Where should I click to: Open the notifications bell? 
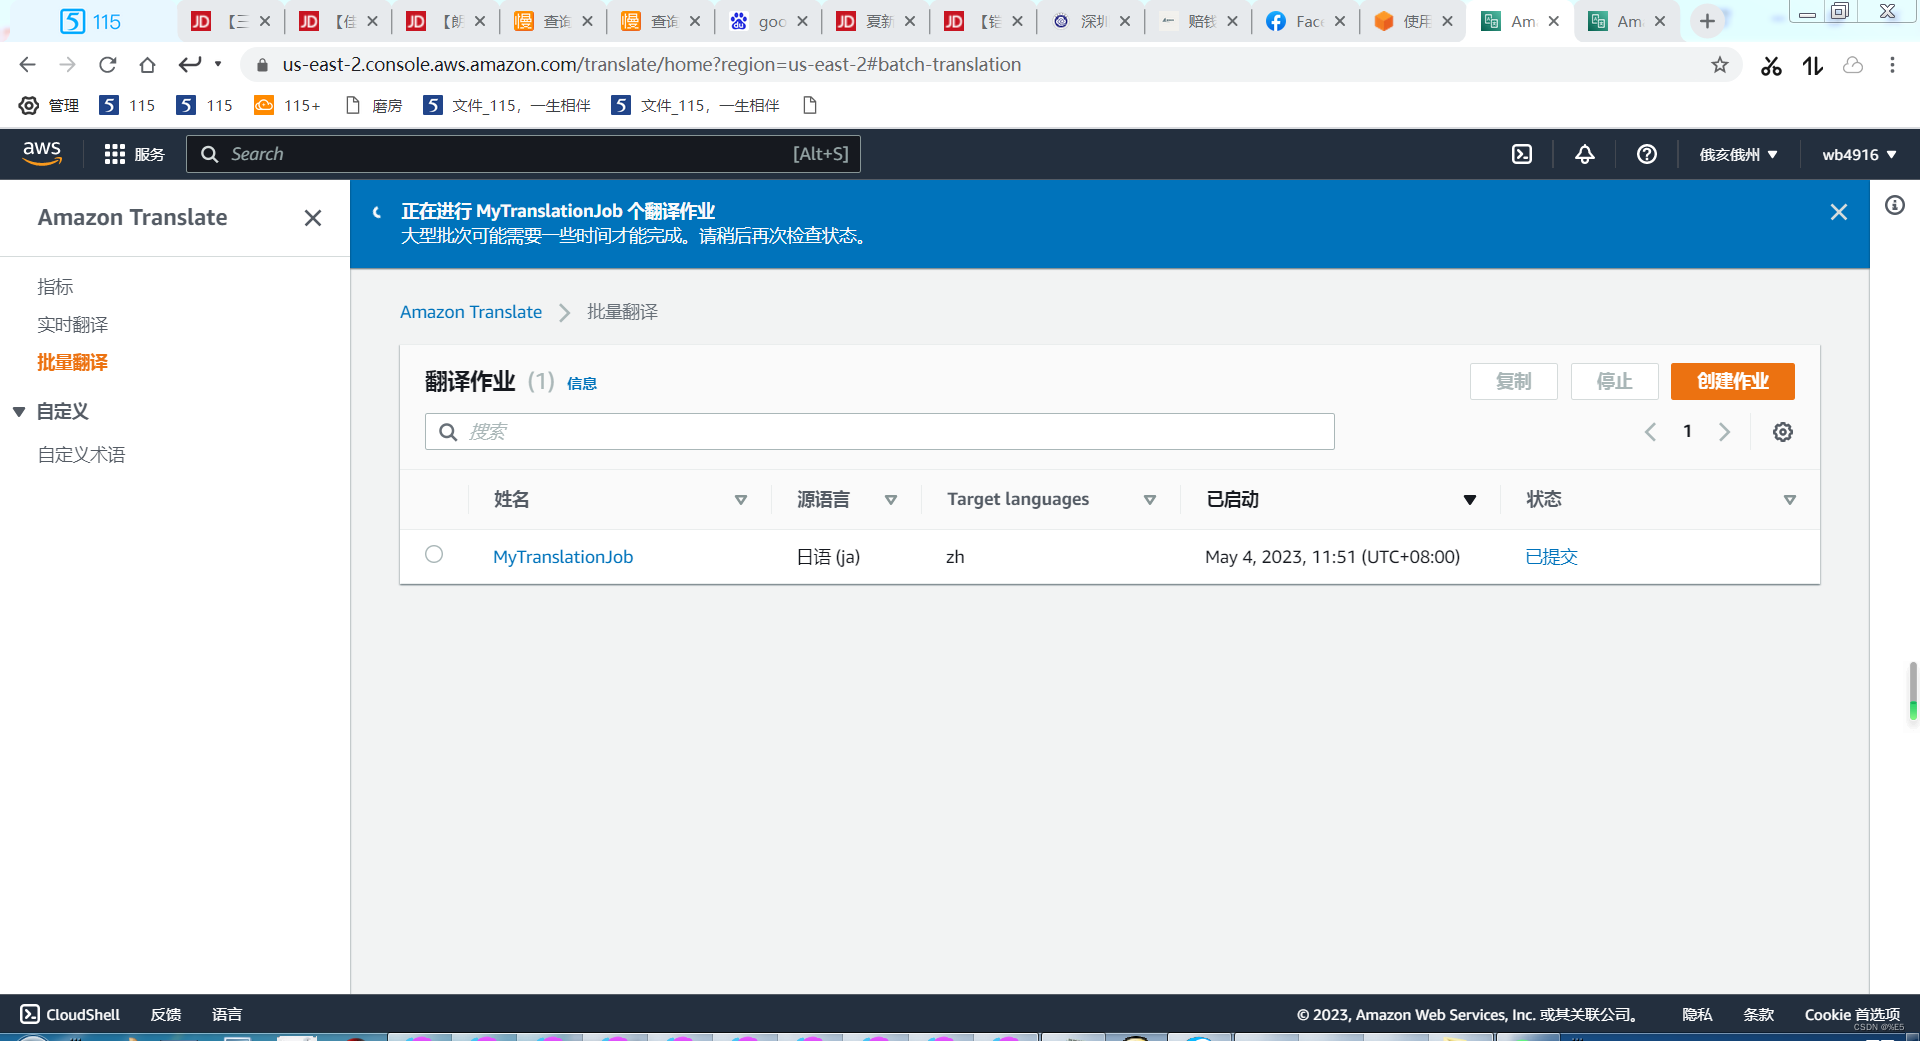click(x=1585, y=154)
